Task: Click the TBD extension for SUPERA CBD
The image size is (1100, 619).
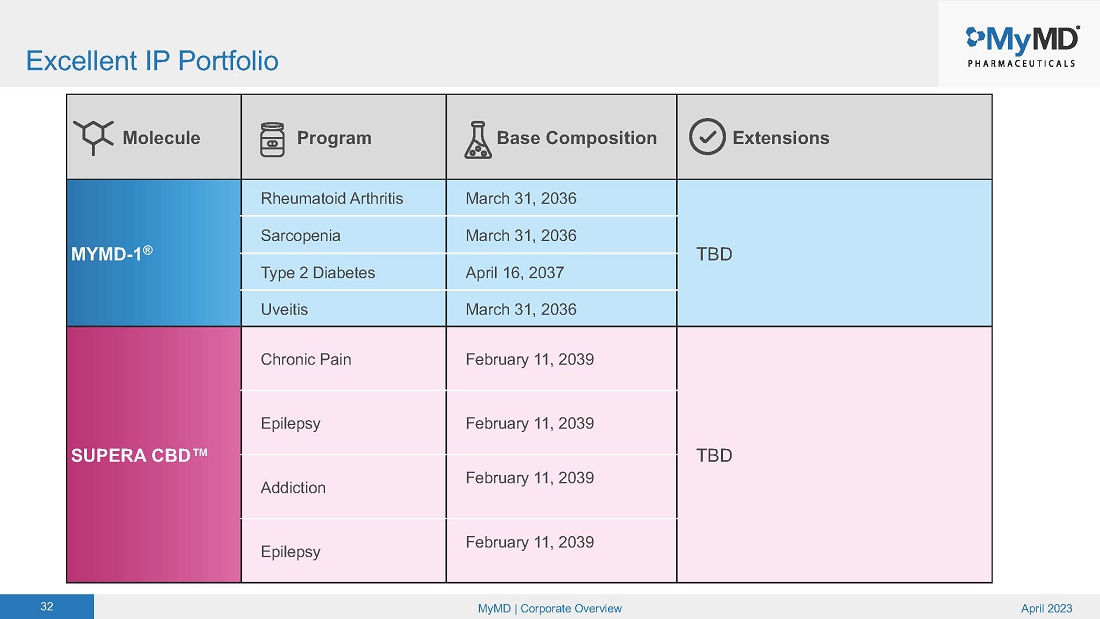Action: click(715, 455)
